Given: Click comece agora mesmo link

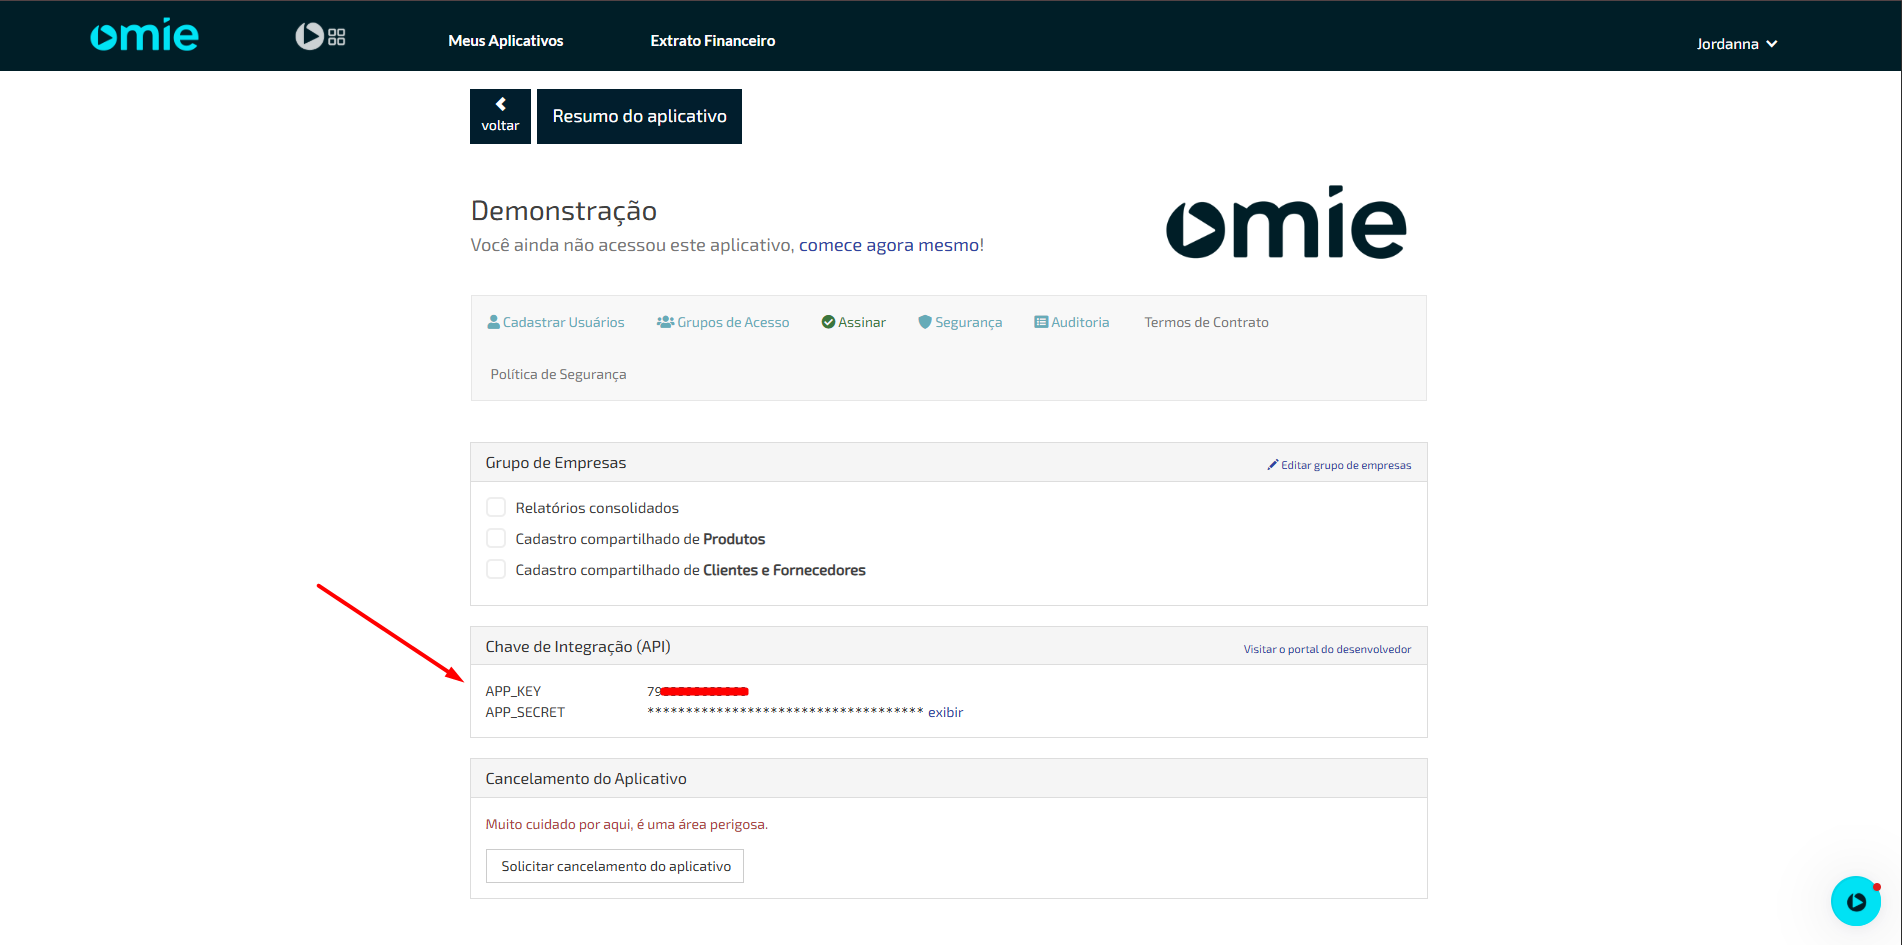Looking at the screenshot, I should pyautogui.click(x=889, y=245).
